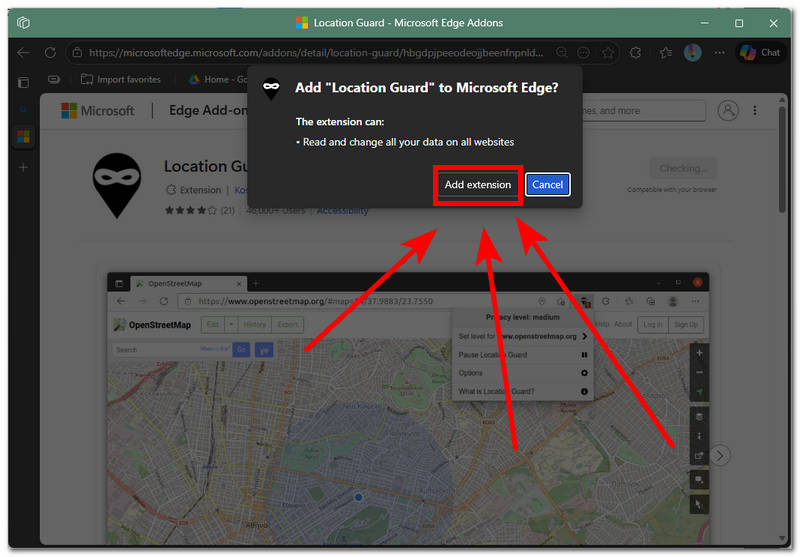Open the Settings and more ellipsis menu
Image resolution: width=800 pixels, height=557 pixels.
[x=719, y=53]
